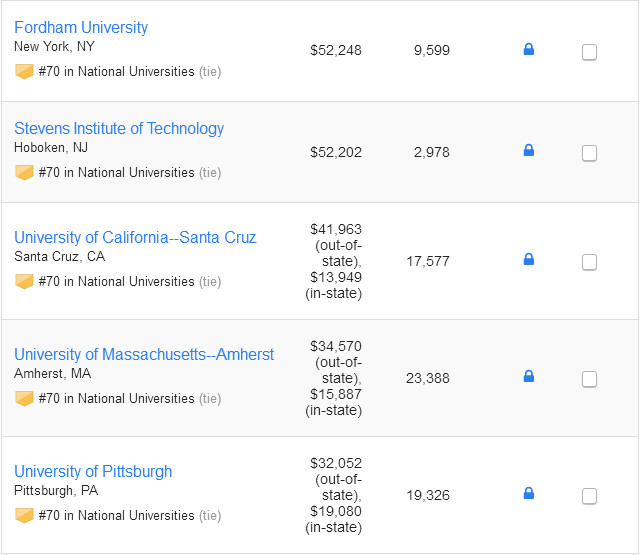Click the lock icon in Fordham University row
The width and height of the screenshot is (640, 555).
(529, 49)
